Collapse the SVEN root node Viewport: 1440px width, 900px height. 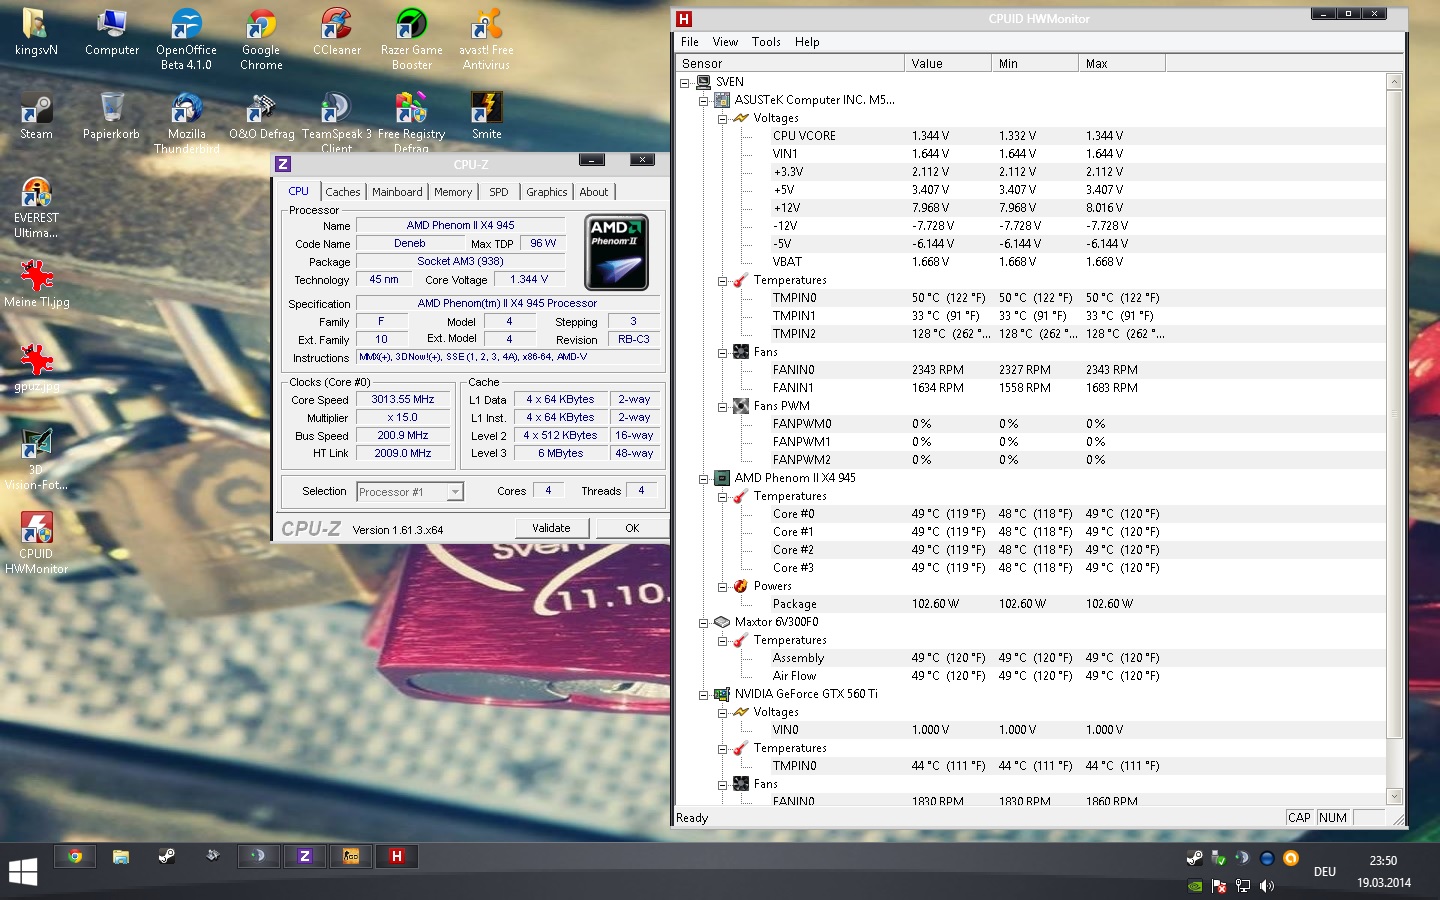[685, 82]
